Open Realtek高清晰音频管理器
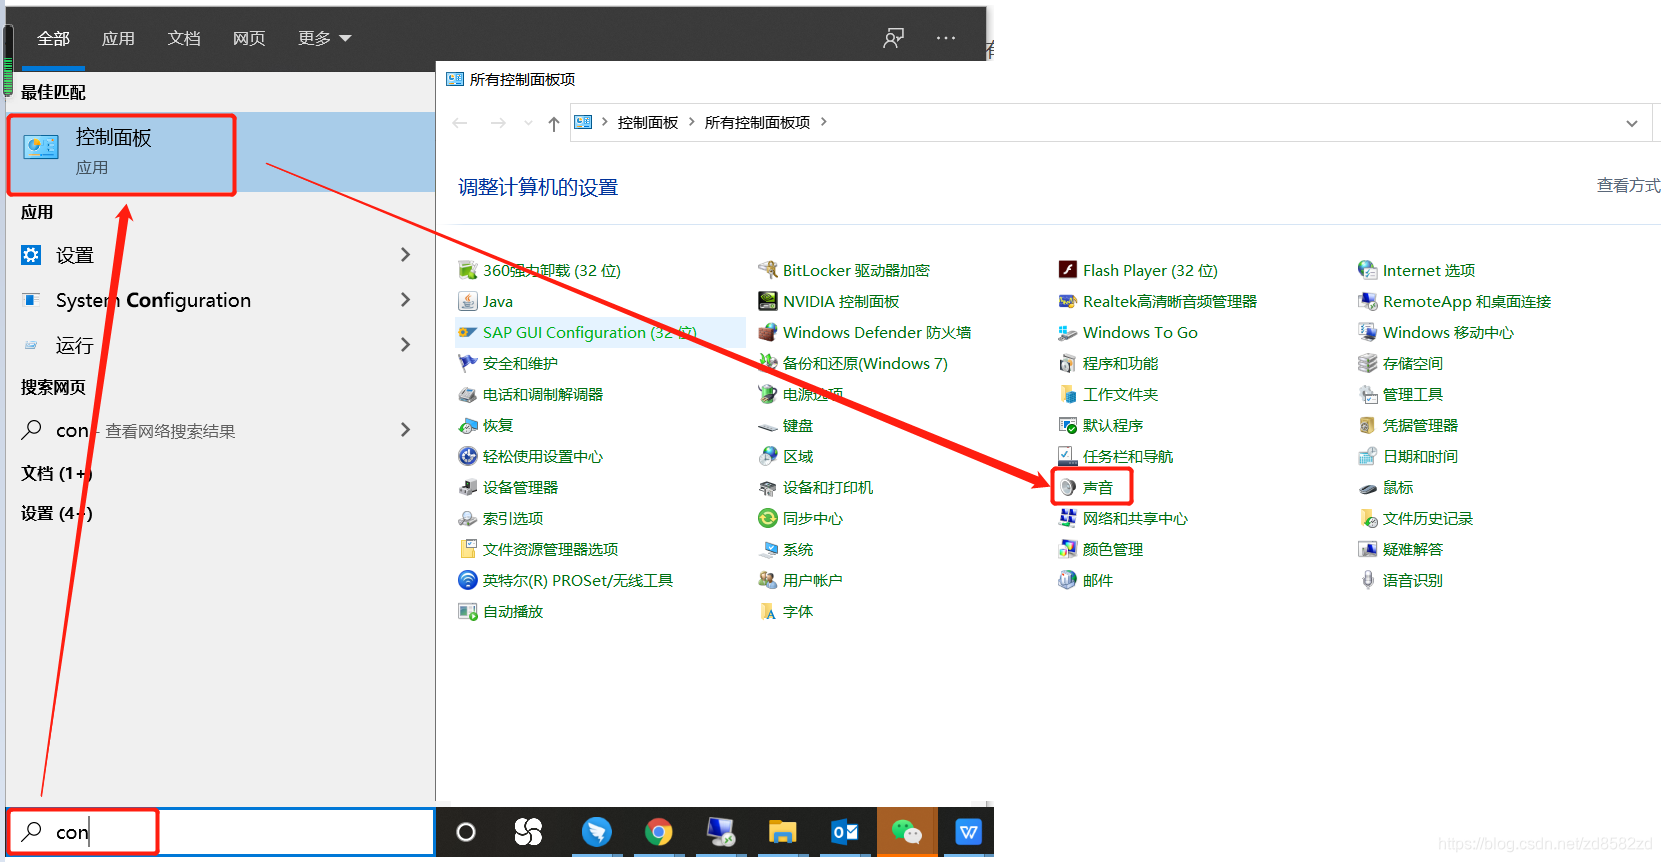1661x862 pixels. pos(1158,302)
